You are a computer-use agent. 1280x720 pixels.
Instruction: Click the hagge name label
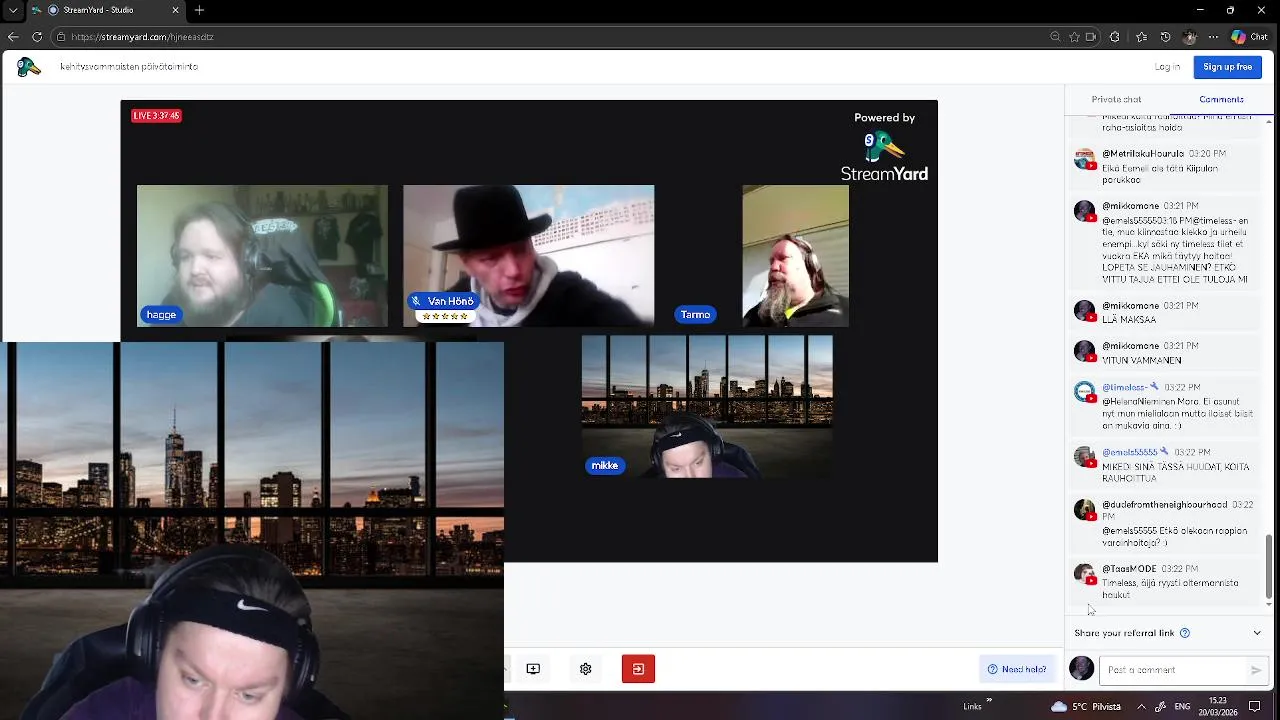point(161,315)
